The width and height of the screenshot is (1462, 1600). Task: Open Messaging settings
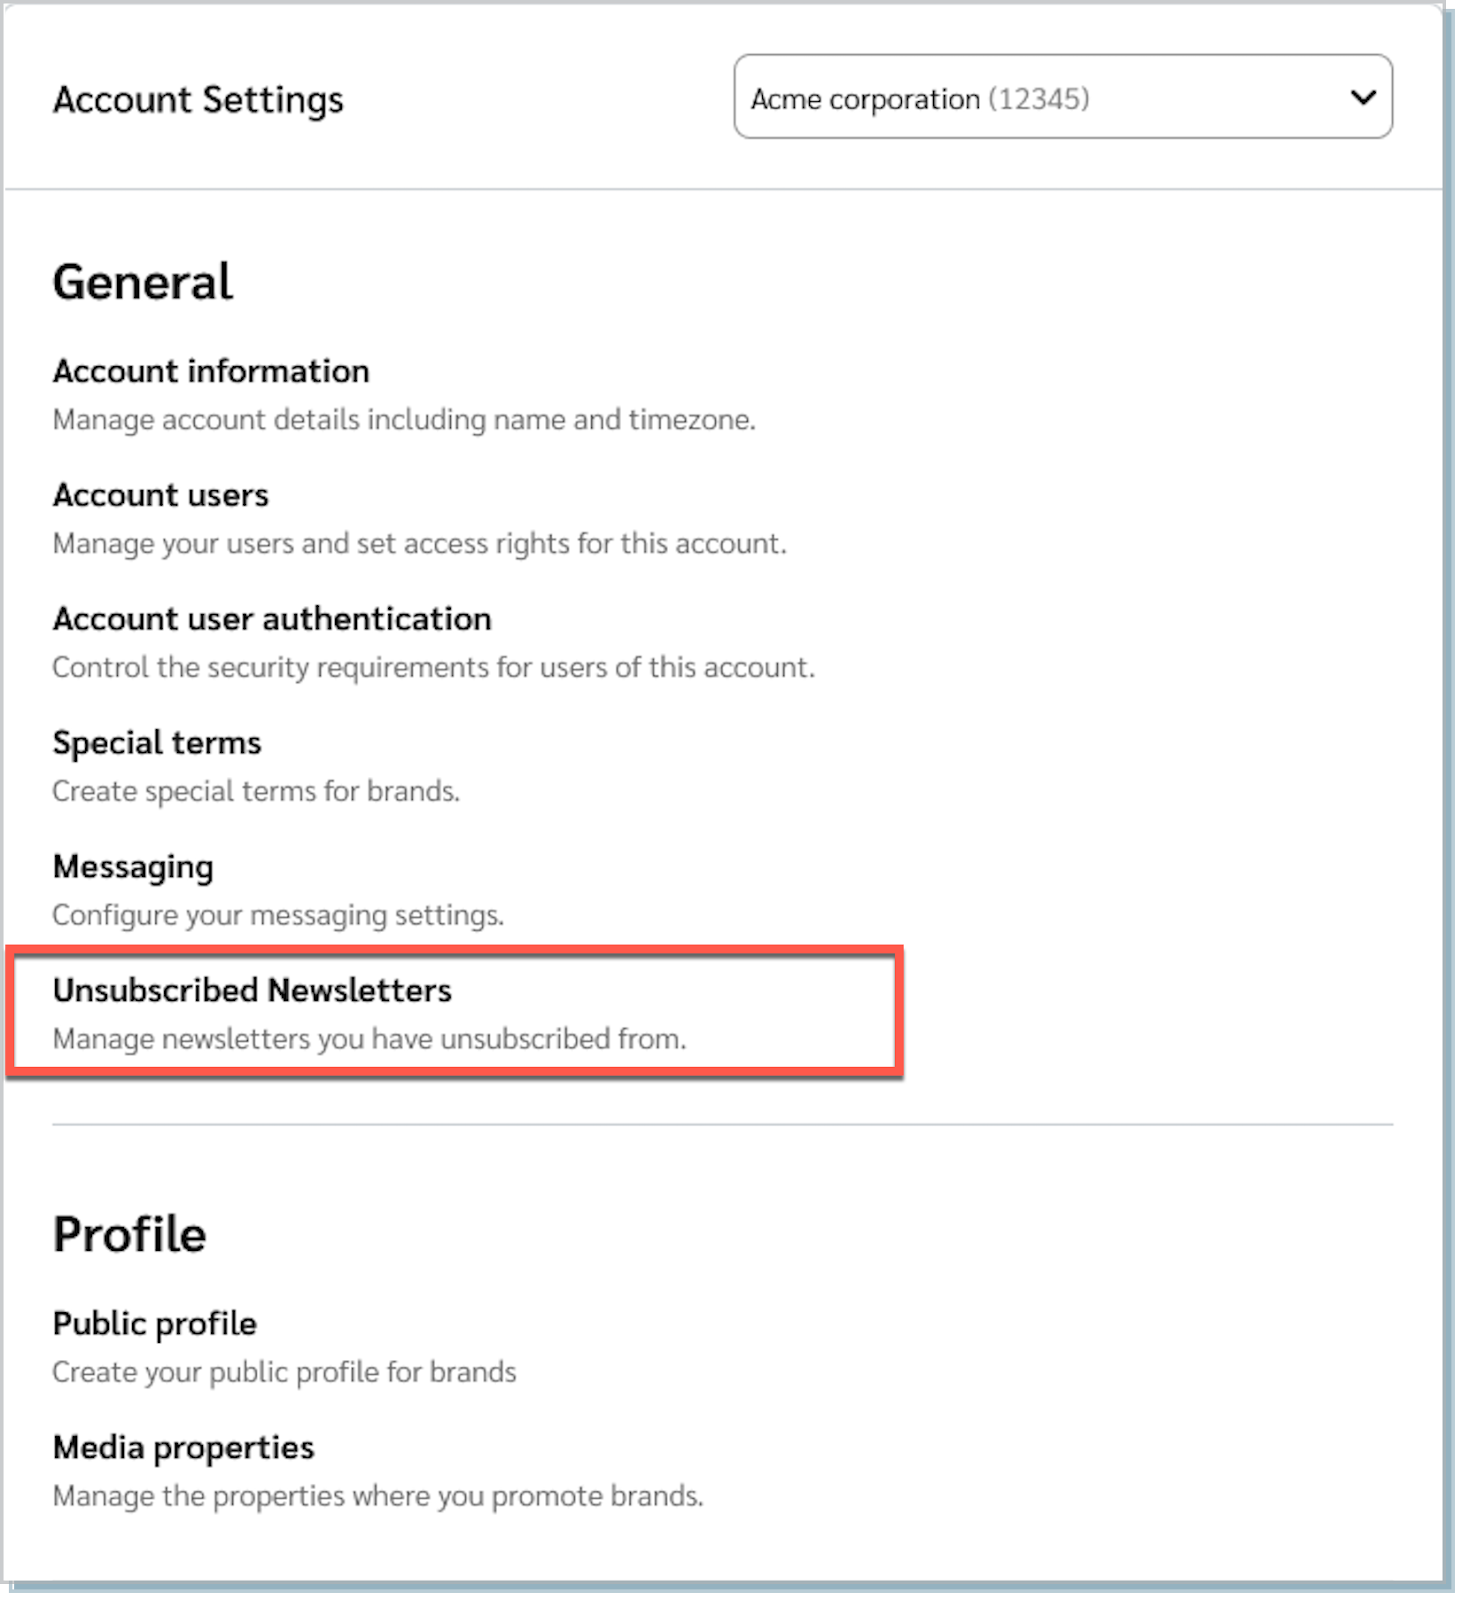pos(133,867)
